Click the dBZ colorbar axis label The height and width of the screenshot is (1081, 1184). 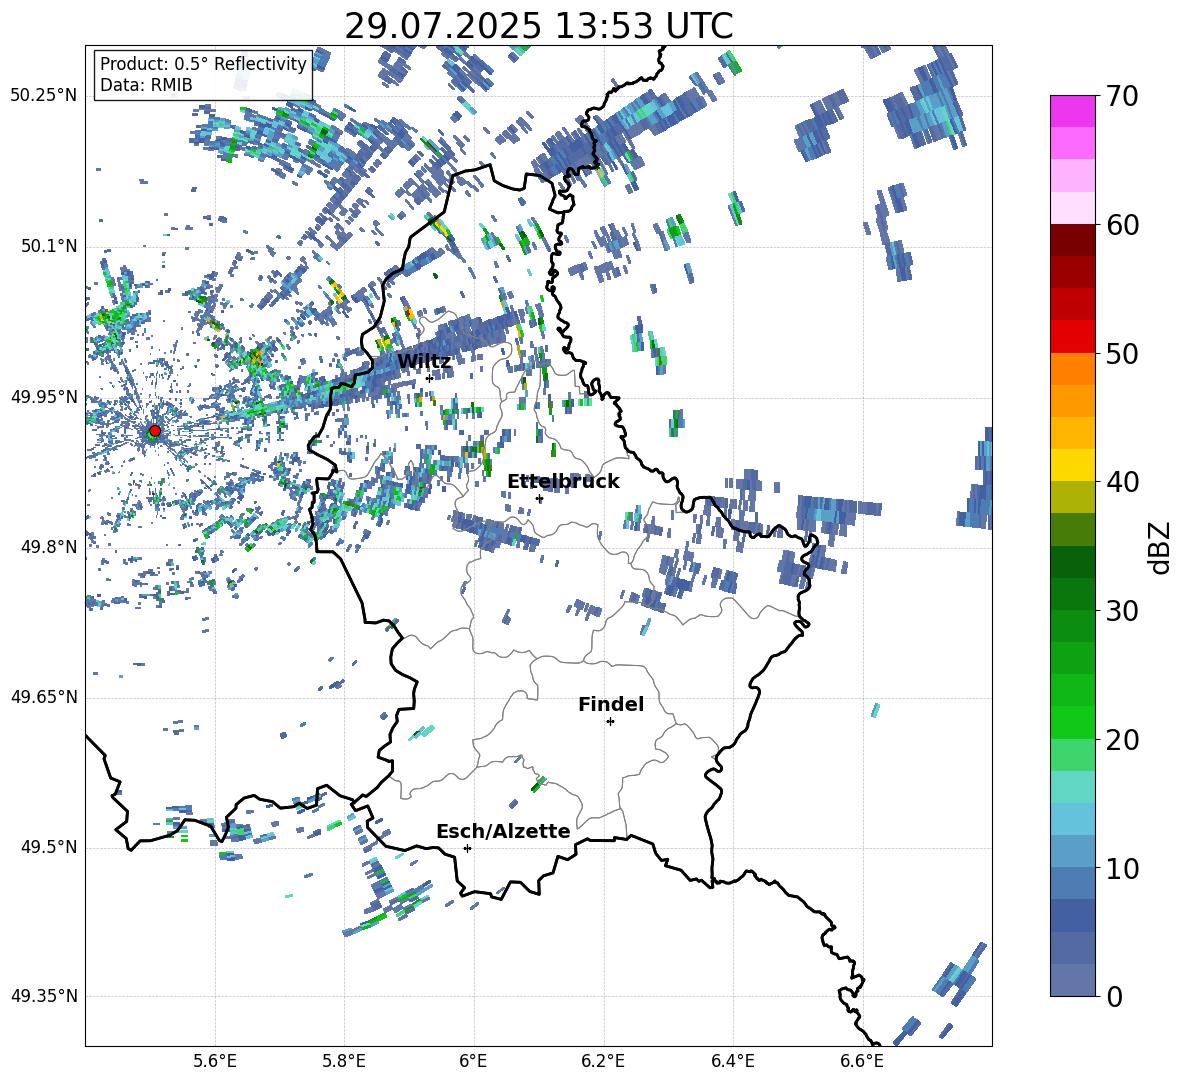coord(1161,547)
